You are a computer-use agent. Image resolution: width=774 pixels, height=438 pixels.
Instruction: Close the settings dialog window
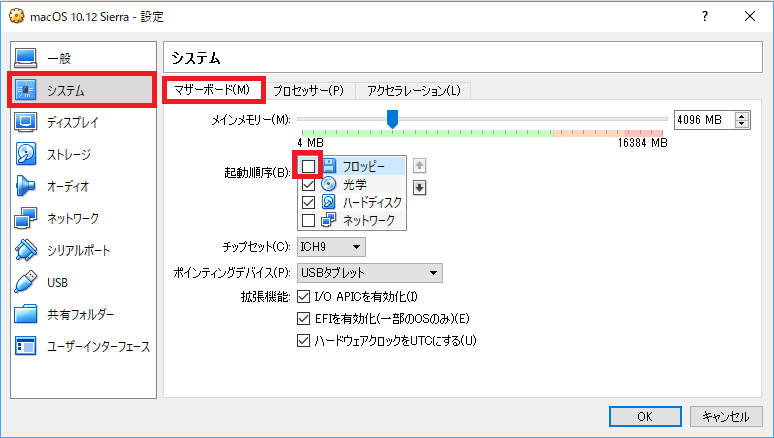tap(750, 16)
